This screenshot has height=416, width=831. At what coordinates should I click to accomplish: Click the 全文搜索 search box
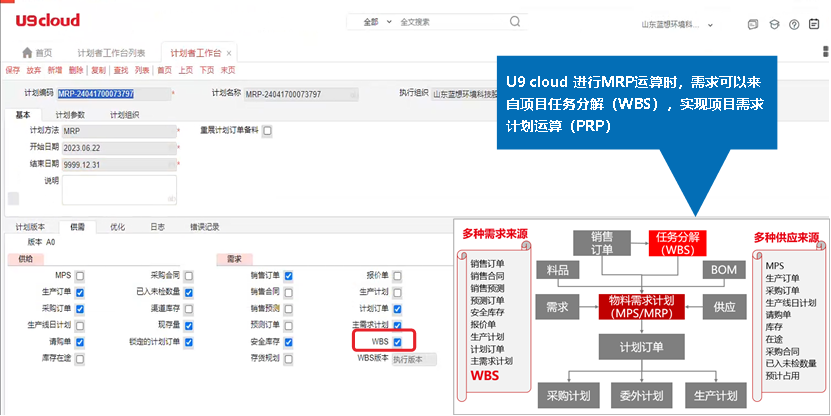453,22
